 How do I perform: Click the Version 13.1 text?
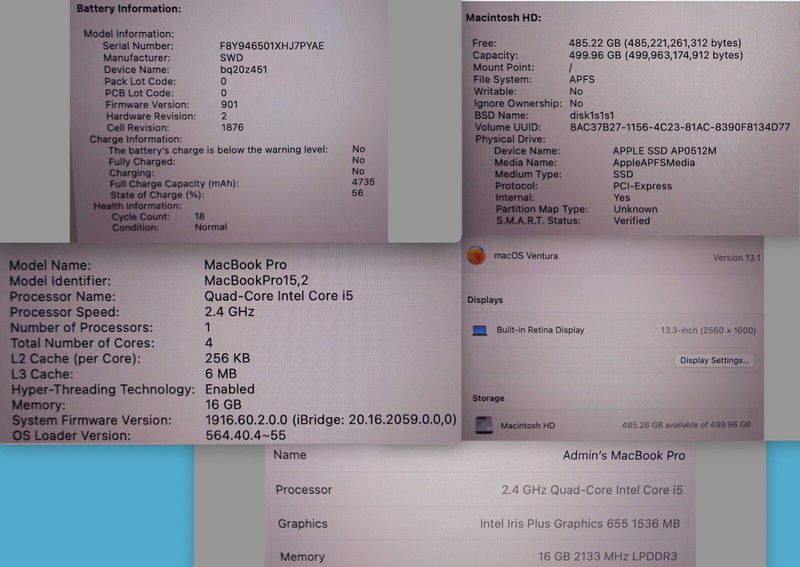[736, 258]
